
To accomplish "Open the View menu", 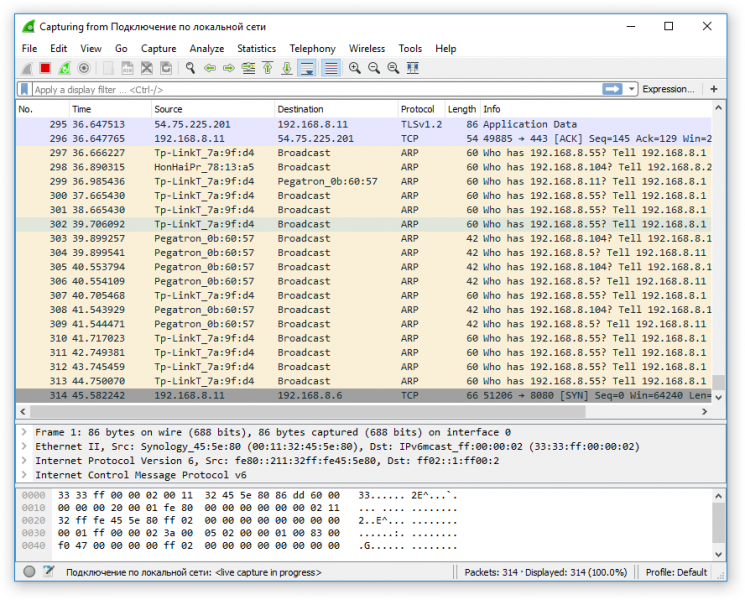I will [91, 48].
